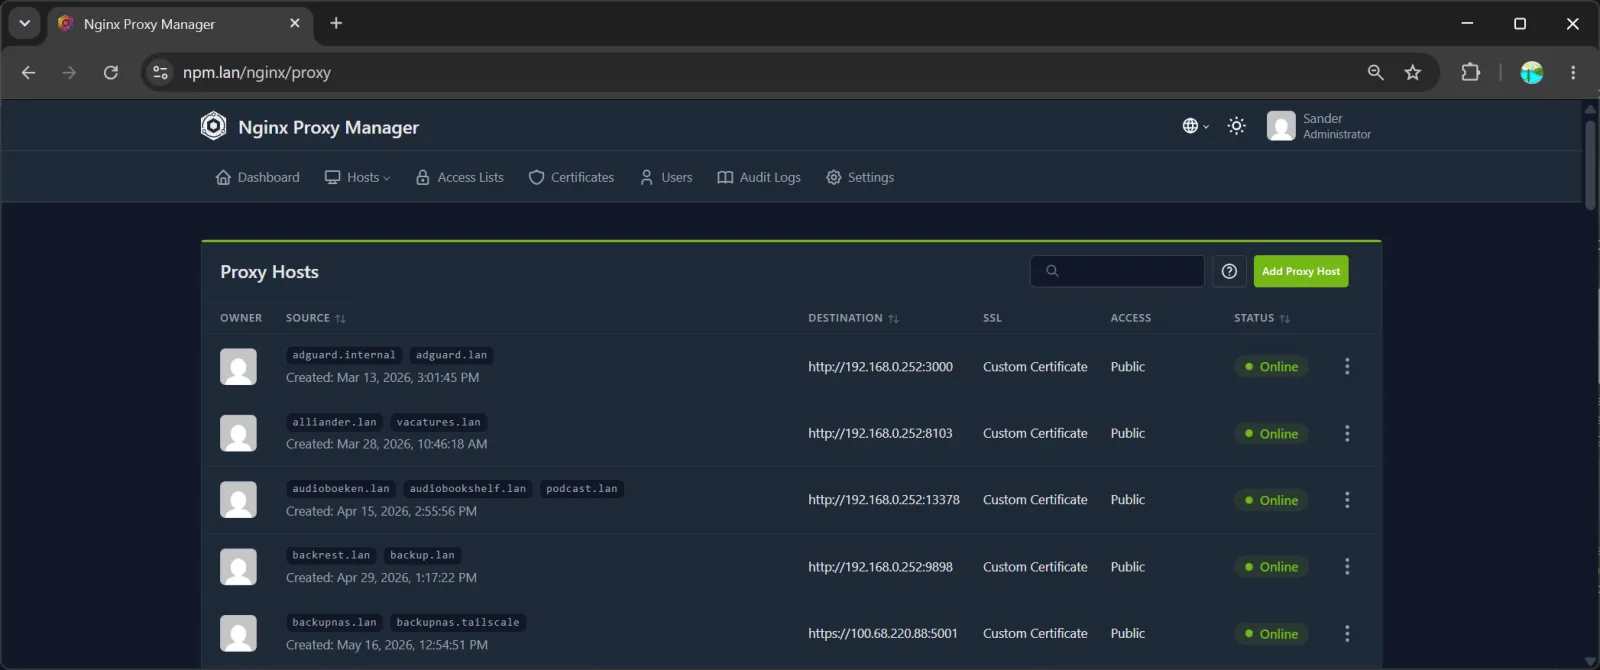Open Audit Logs page
Image resolution: width=1600 pixels, height=670 pixels.
(759, 177)
